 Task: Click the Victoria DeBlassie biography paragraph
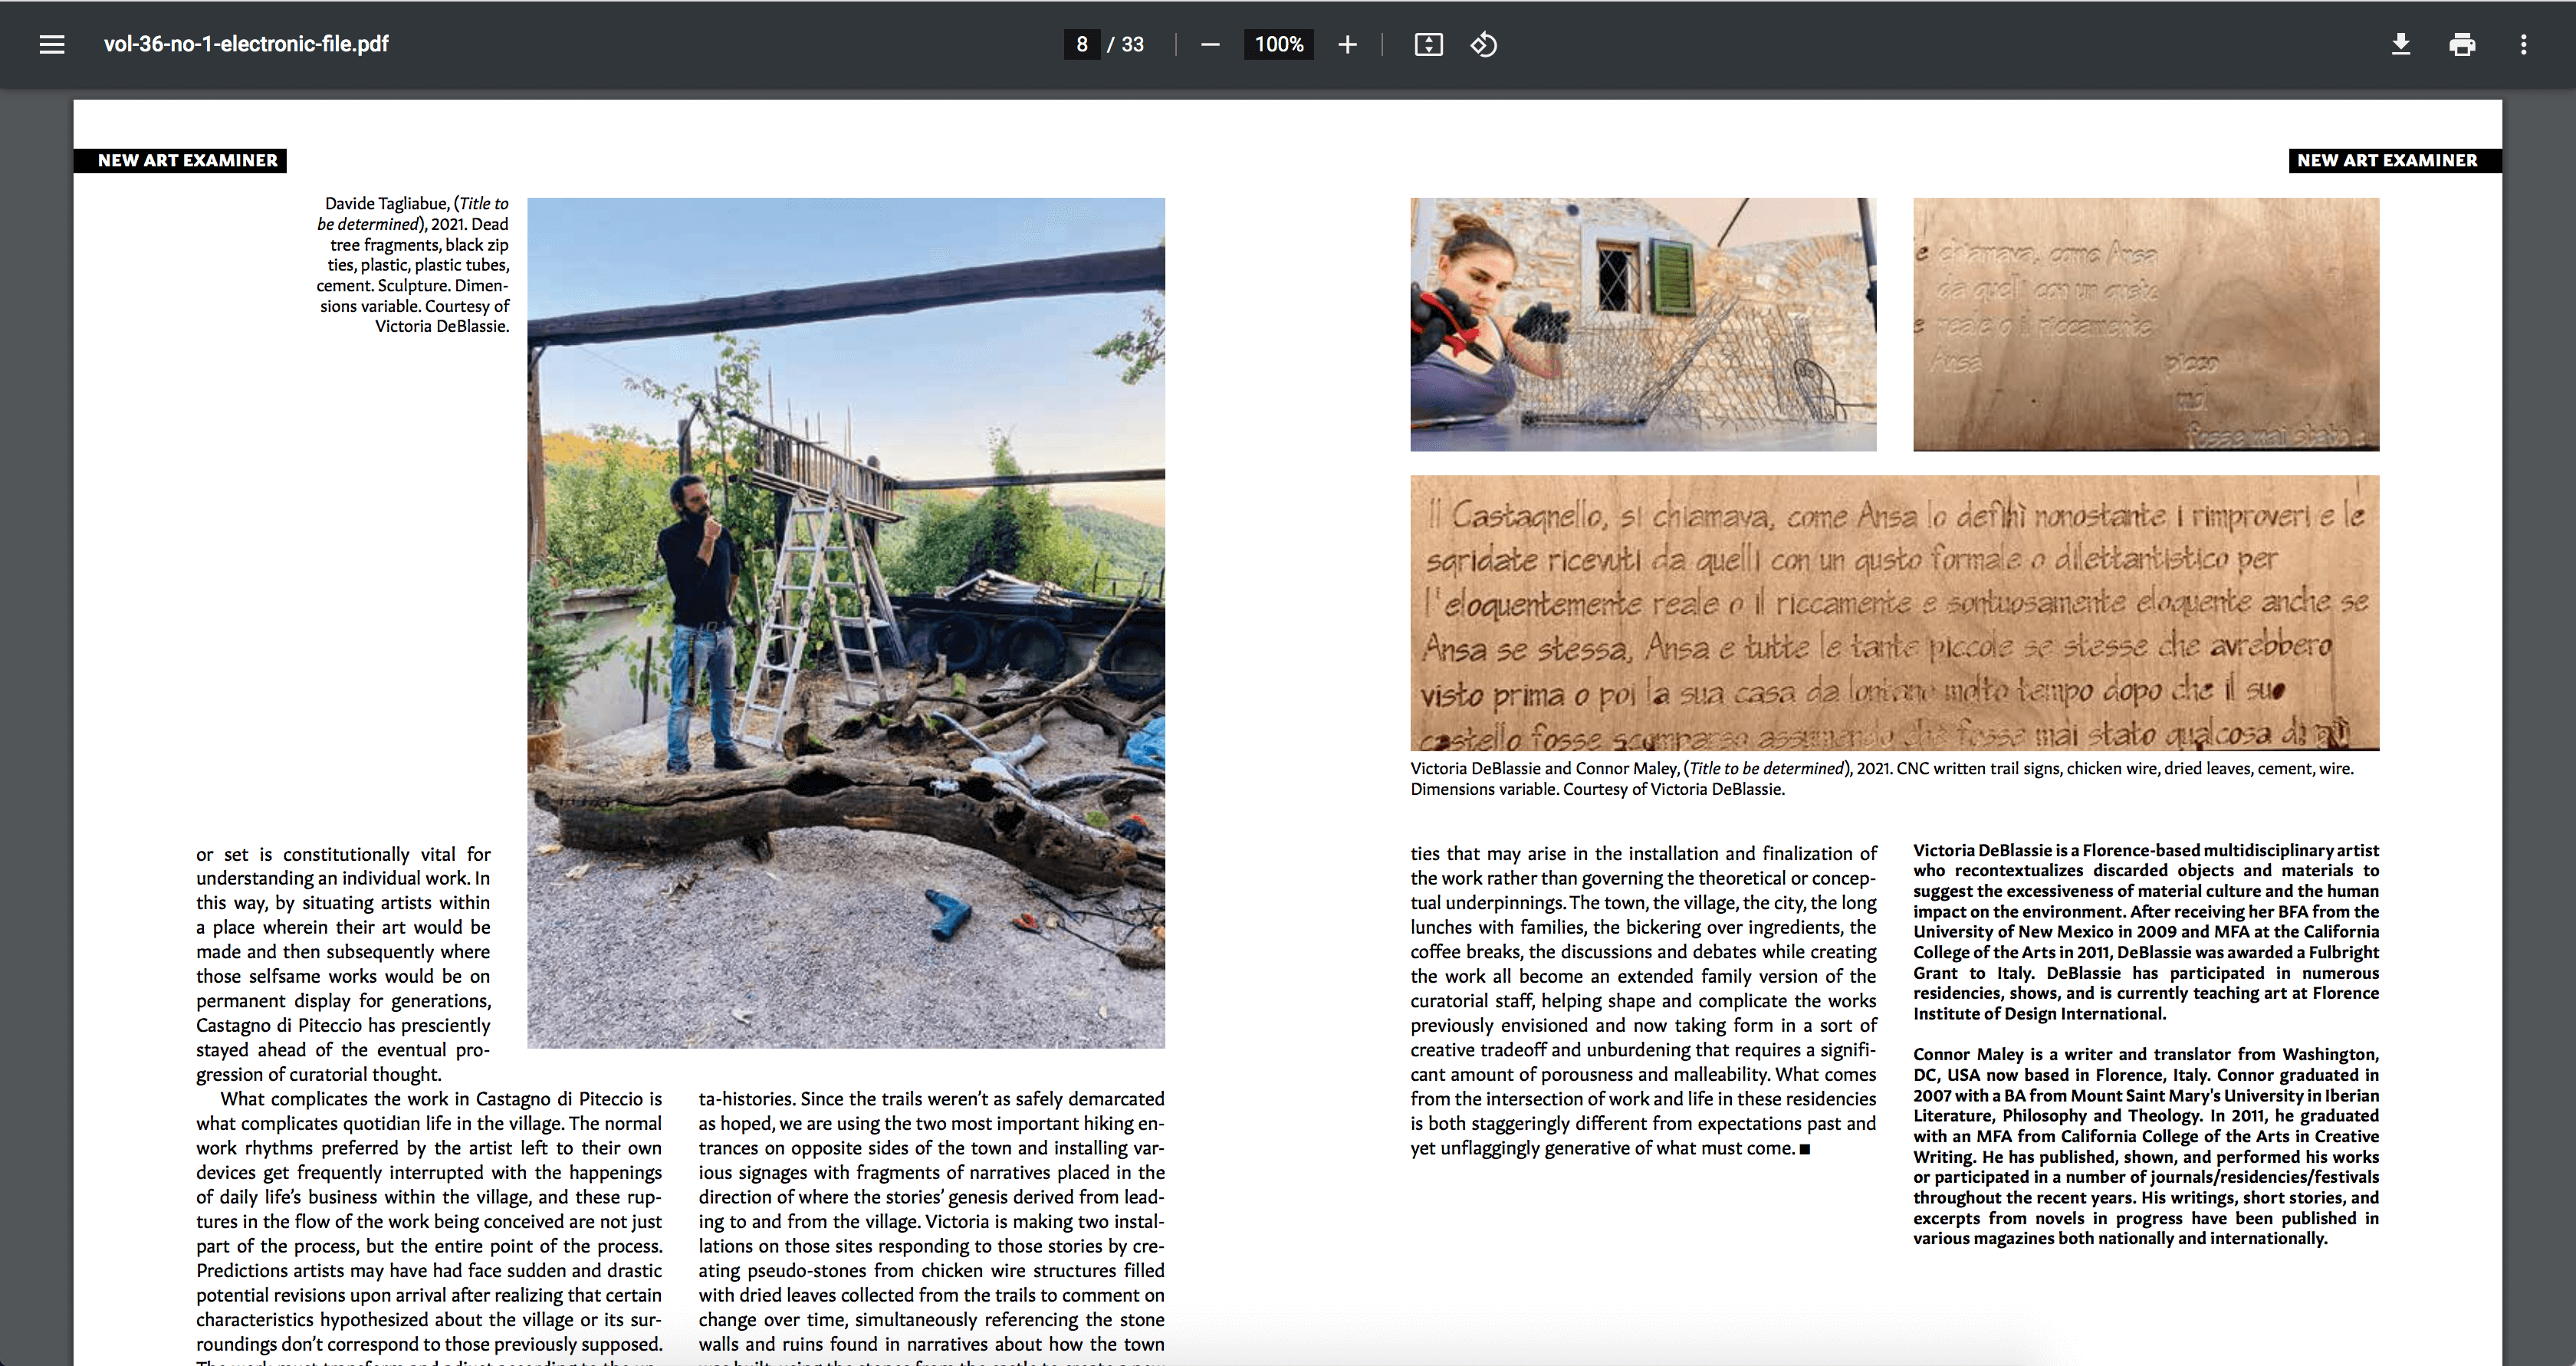(2146, 932)
